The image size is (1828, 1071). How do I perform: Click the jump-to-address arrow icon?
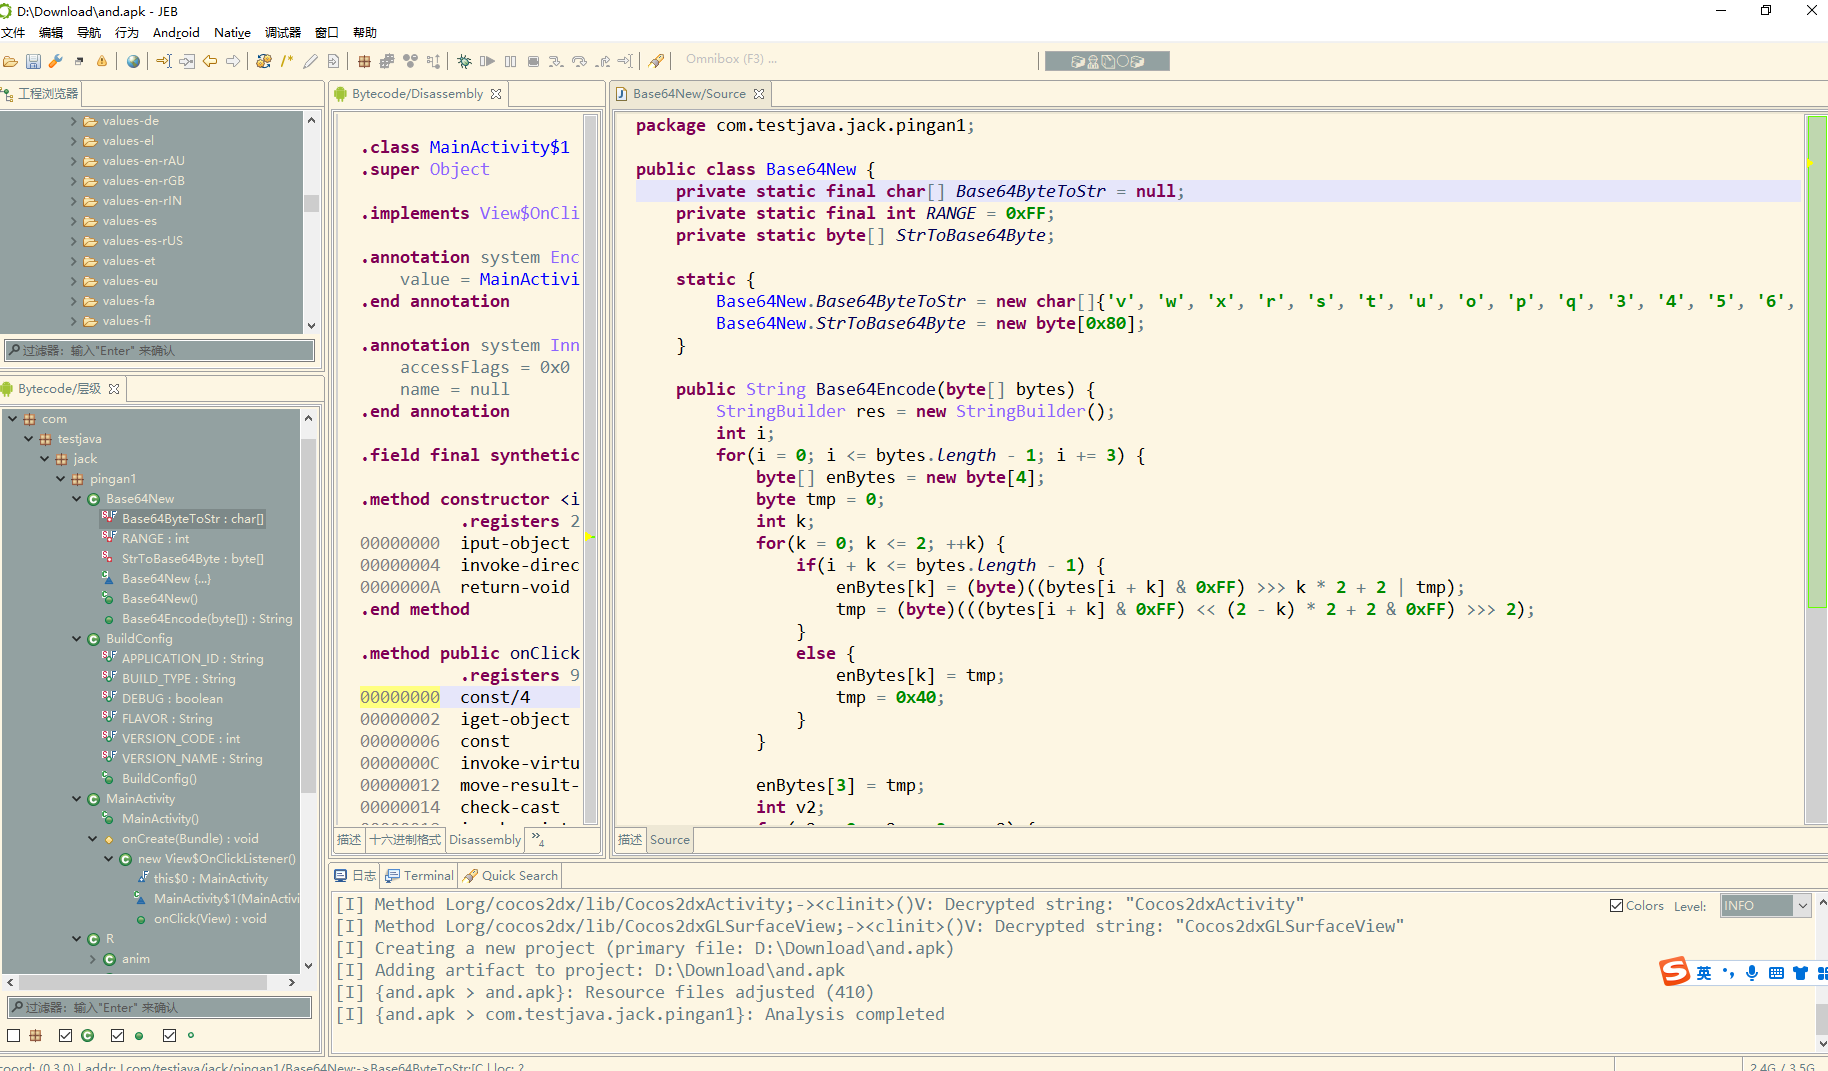coord(164,61)
